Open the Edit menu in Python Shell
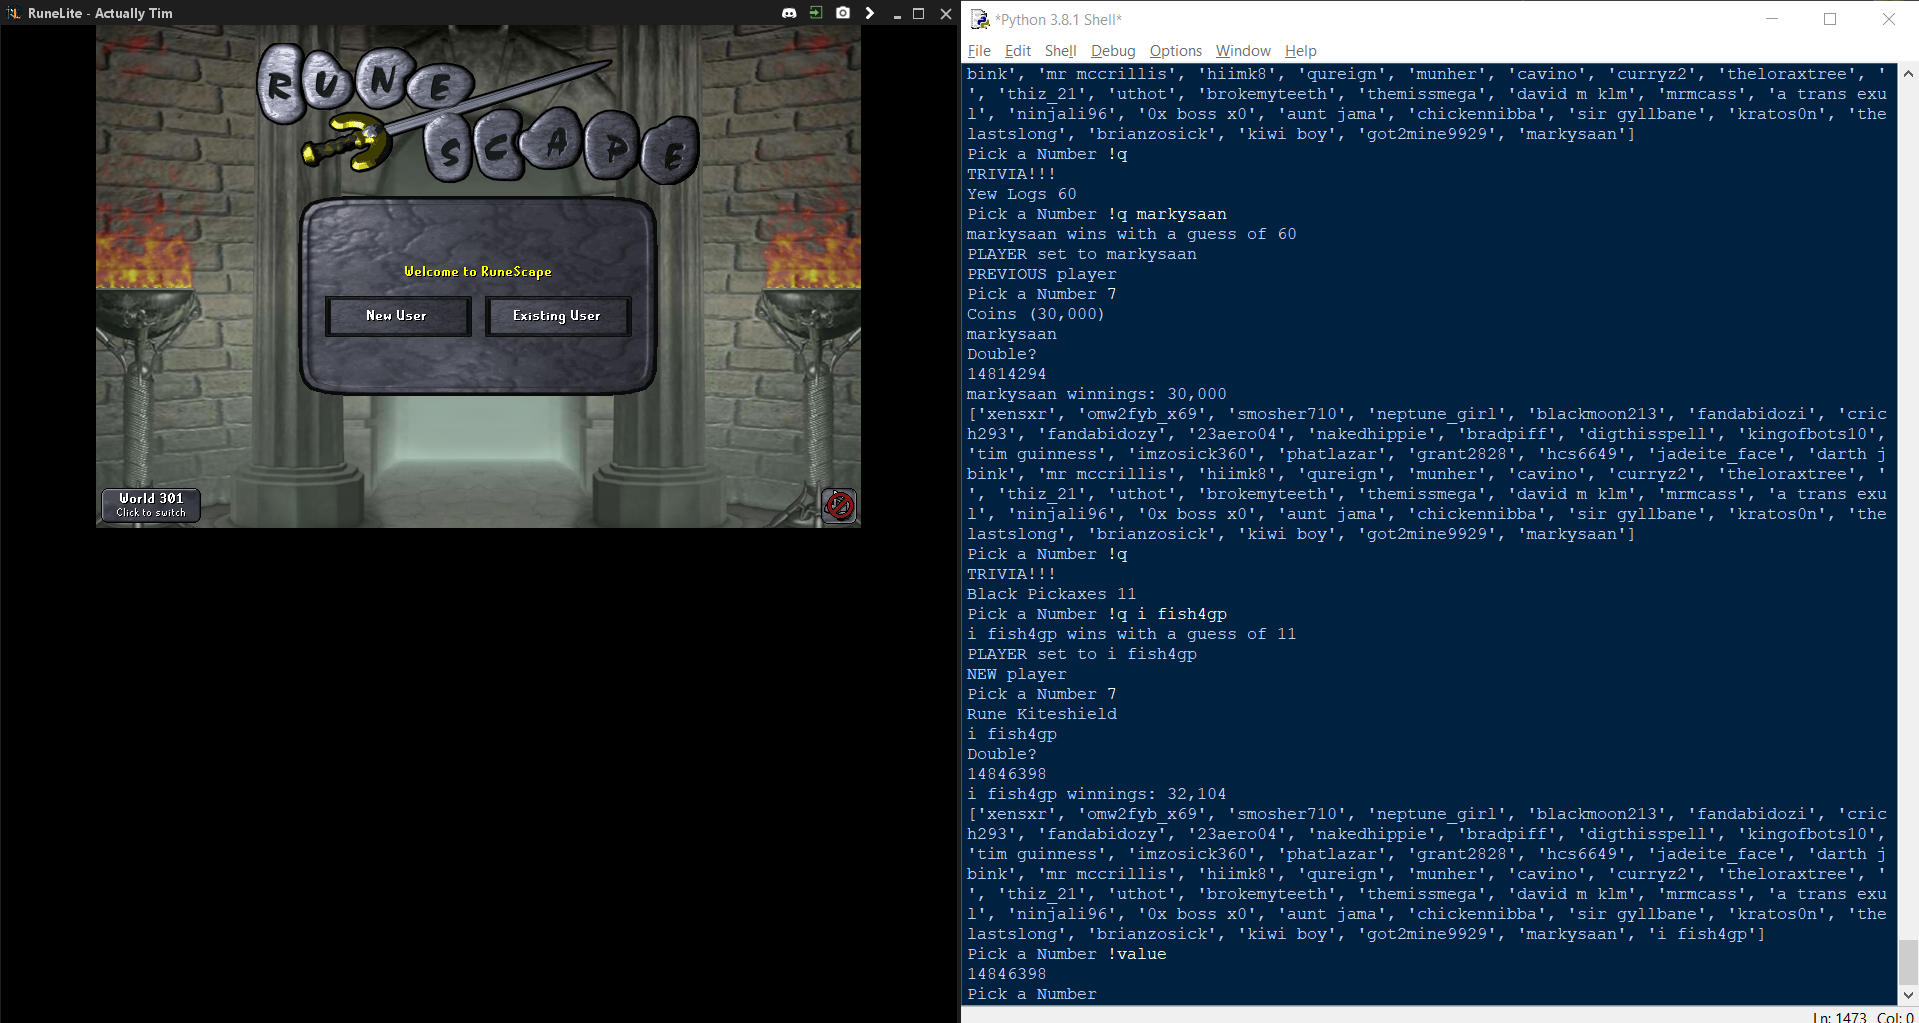Image resolution: width=1919 pixels, height=1023 pixels. (x=1018, y=51)
